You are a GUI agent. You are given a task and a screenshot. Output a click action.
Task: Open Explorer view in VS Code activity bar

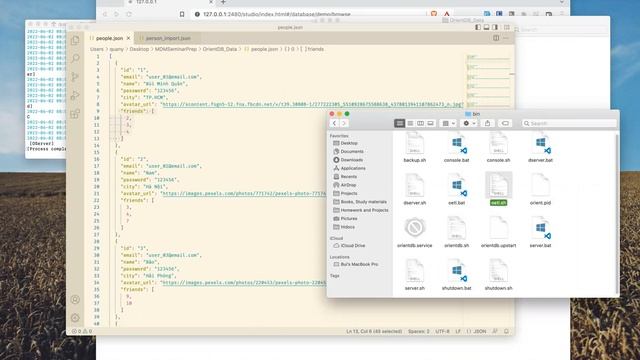coord(75,40)
